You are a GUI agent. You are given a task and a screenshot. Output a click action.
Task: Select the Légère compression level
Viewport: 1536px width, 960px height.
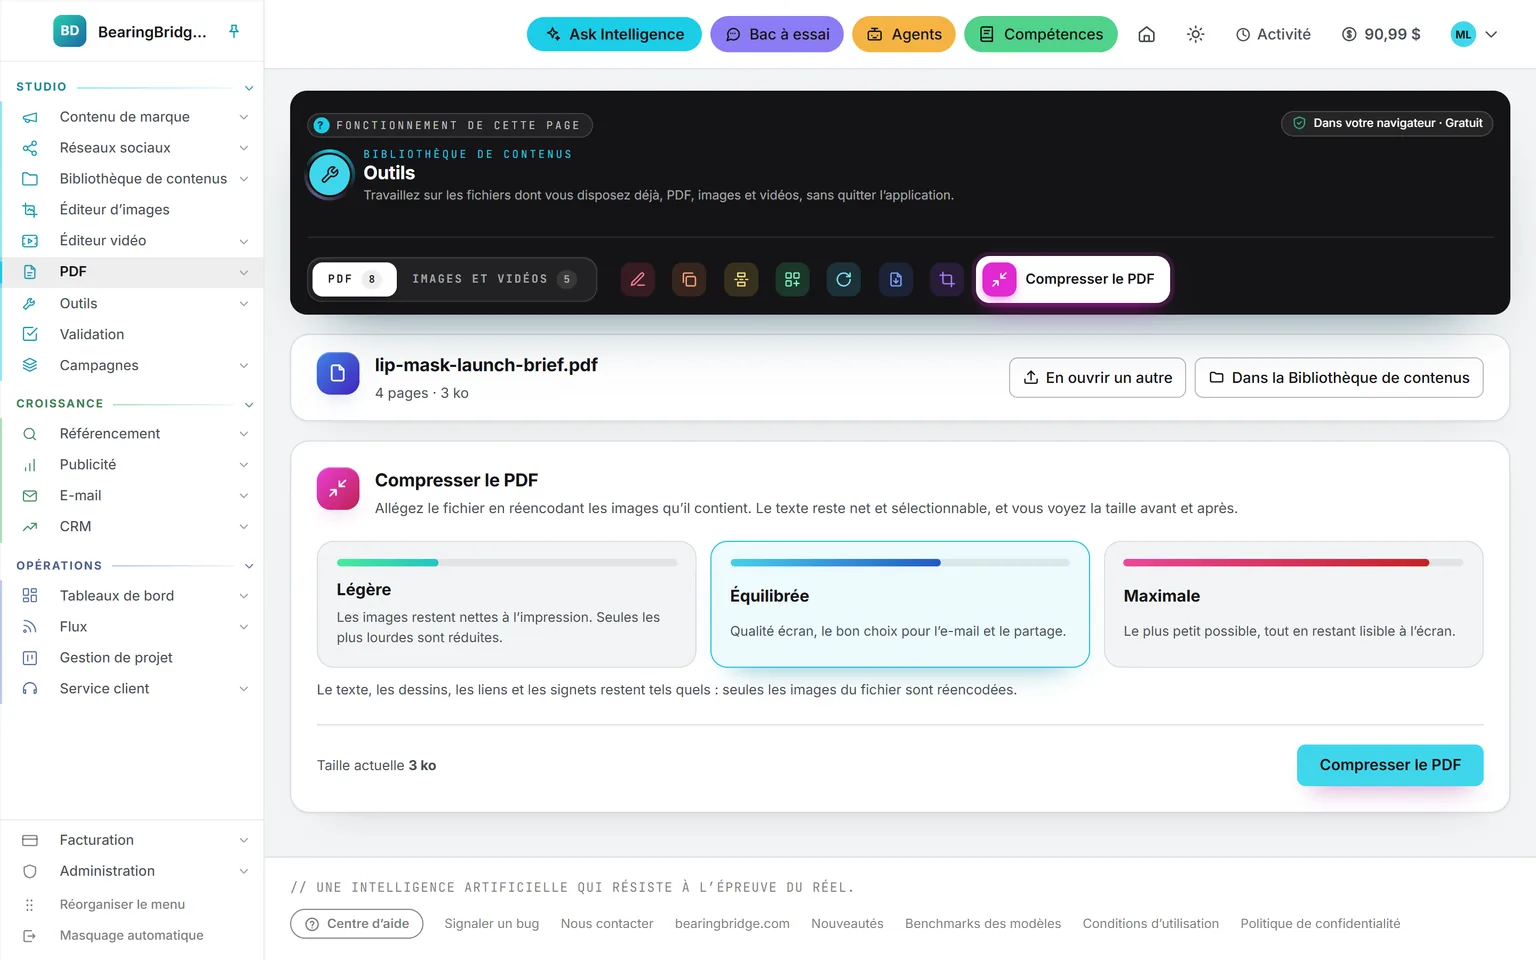(506, 604)
